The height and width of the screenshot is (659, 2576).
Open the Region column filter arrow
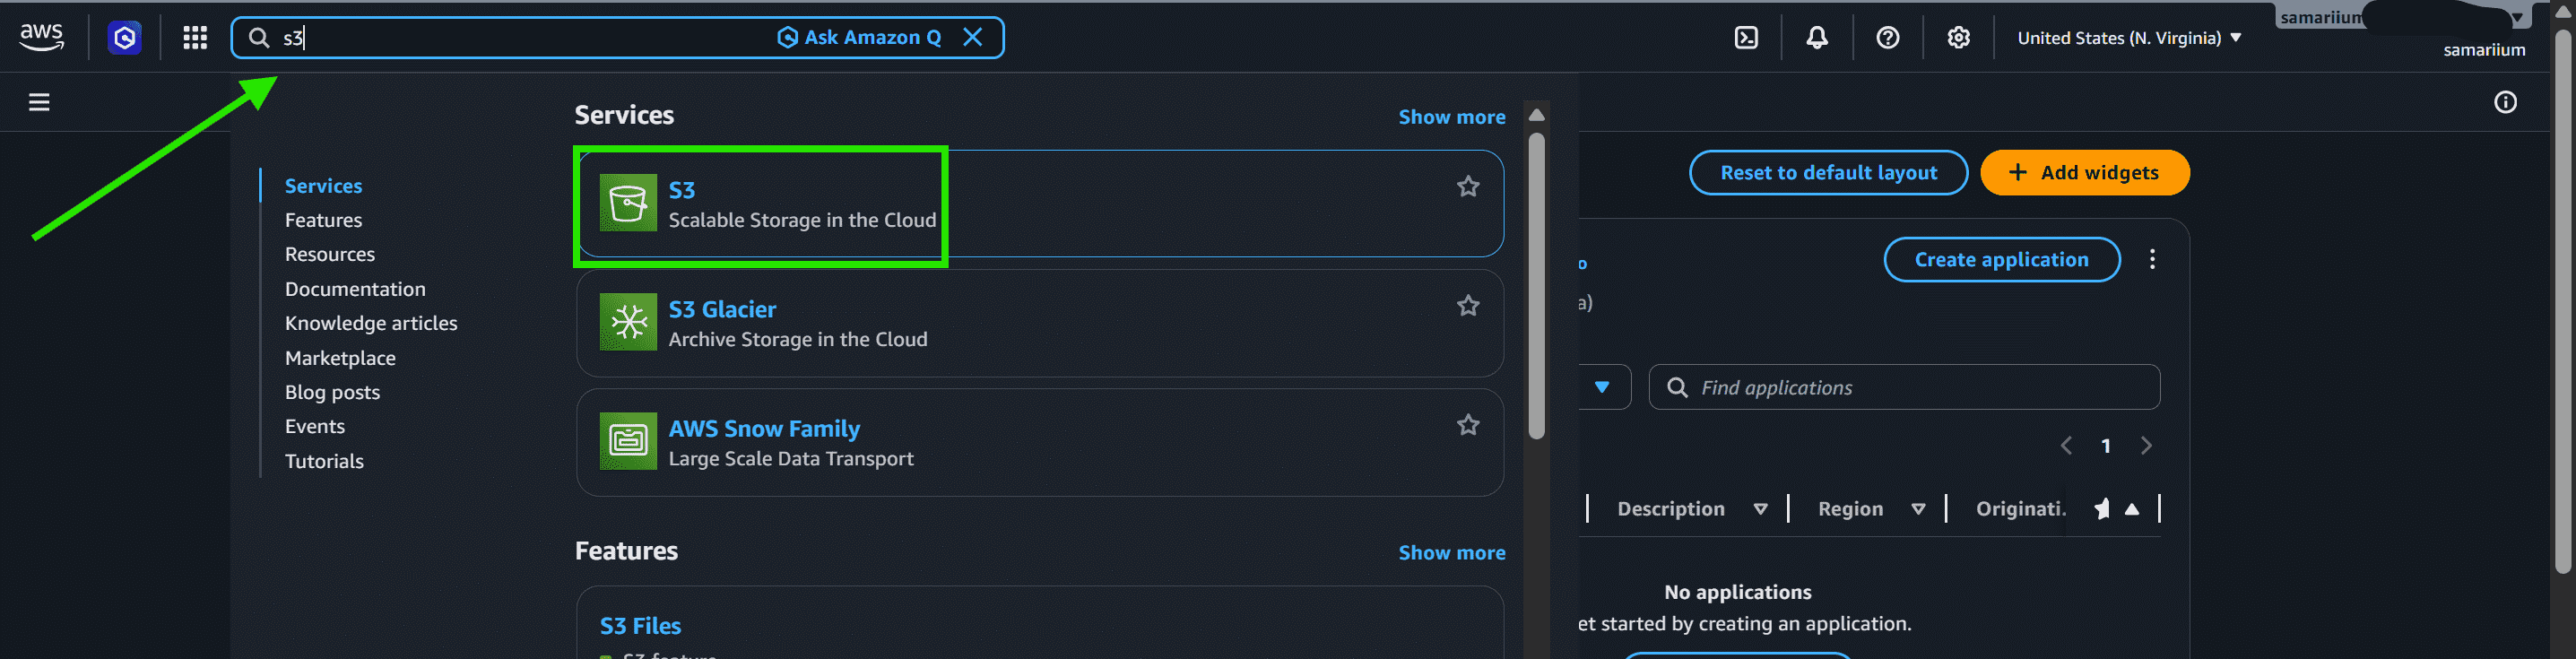click(x=1918, y=509)
